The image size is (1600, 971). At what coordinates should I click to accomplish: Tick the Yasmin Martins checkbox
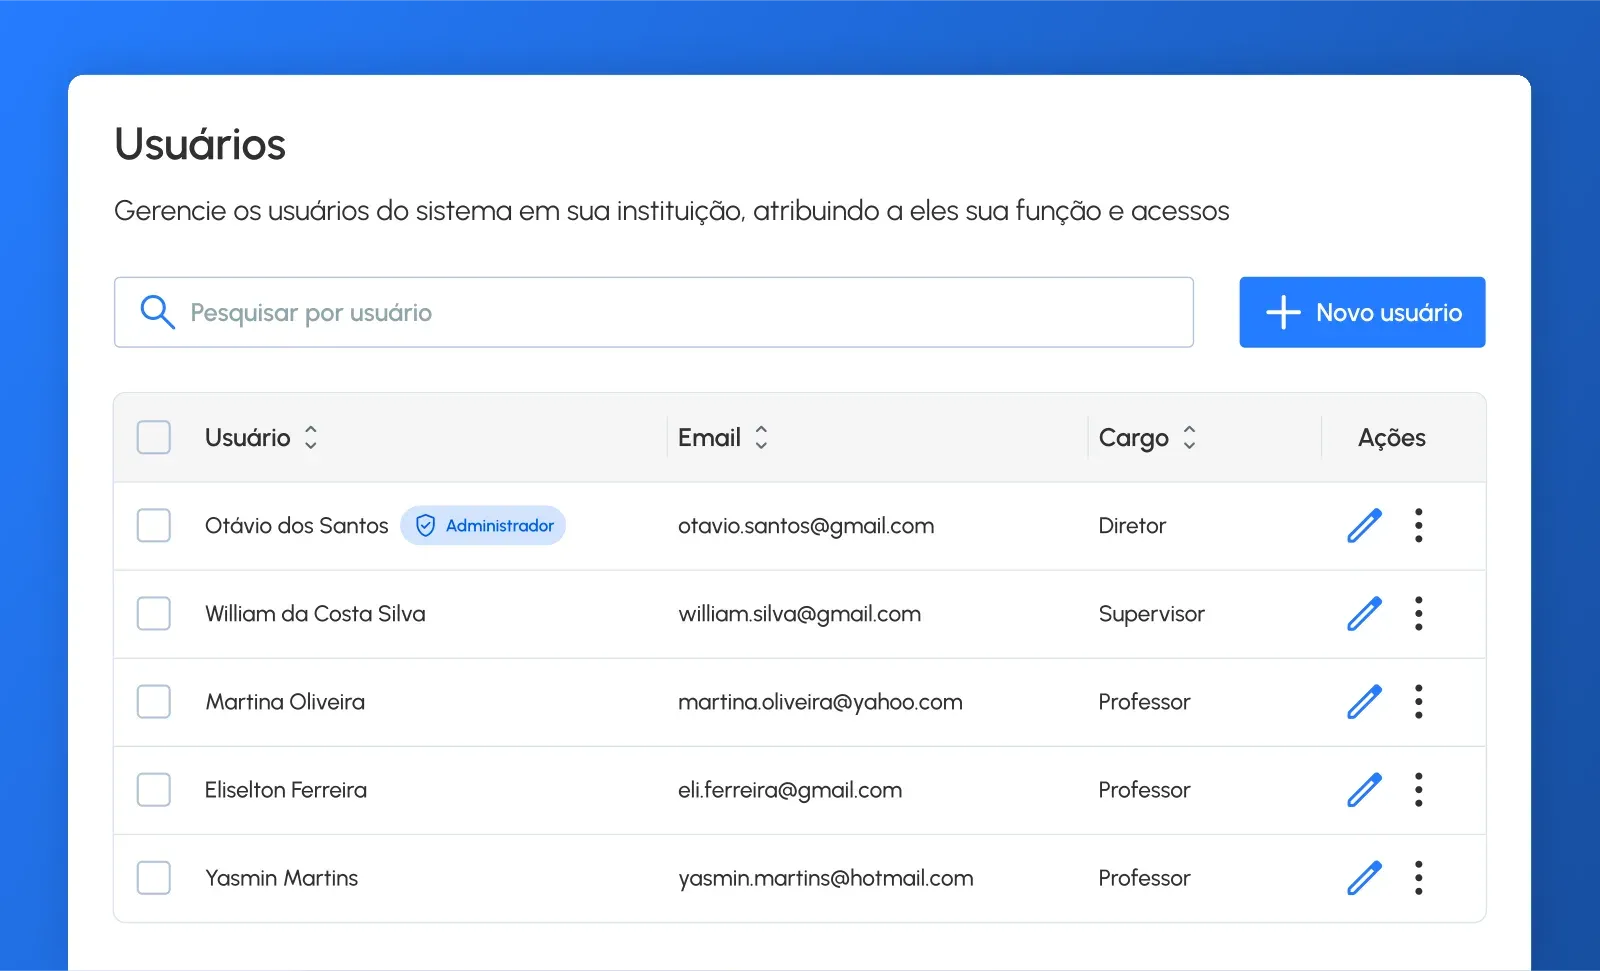point(153,877)
